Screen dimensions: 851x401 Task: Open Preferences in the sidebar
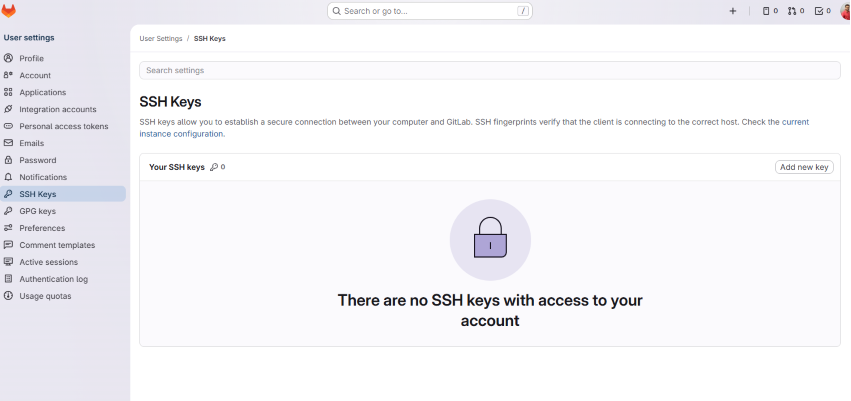pyautogui.click(x=42, y=228)
